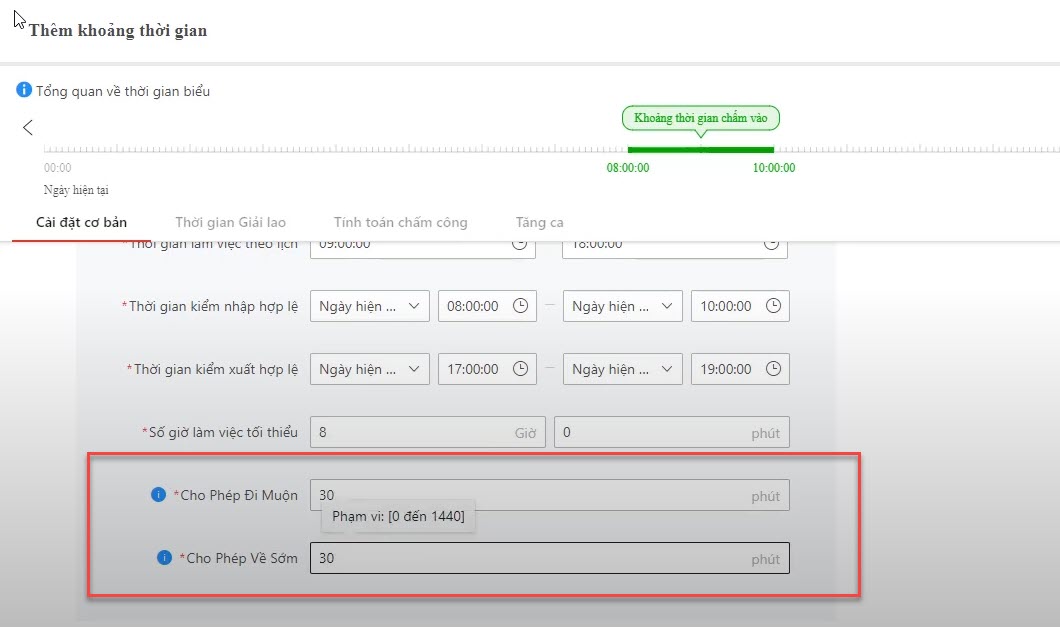The image size is (1060, 627).
Task: Go to the Tăng ca tab
Action: 539,222
